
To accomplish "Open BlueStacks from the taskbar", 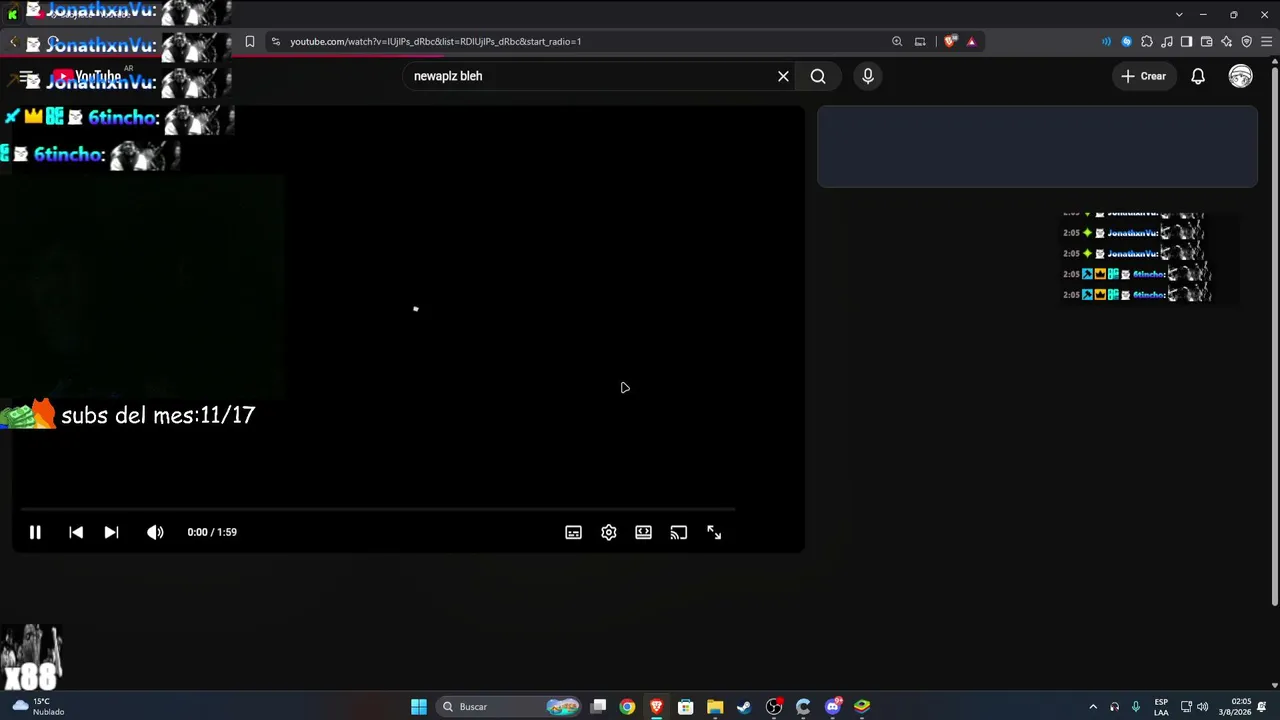I will [862, 707].
